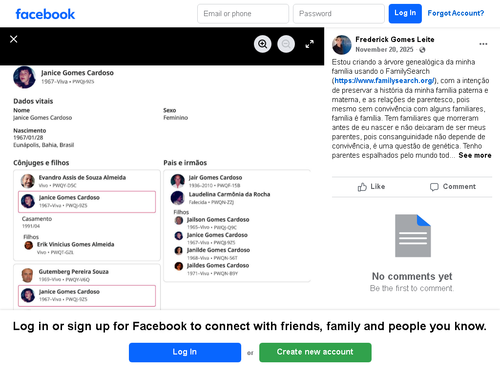Click the 'Janilde Gomes Cardoso' name
The image size is (500, 375).
(x=218, y=250)
